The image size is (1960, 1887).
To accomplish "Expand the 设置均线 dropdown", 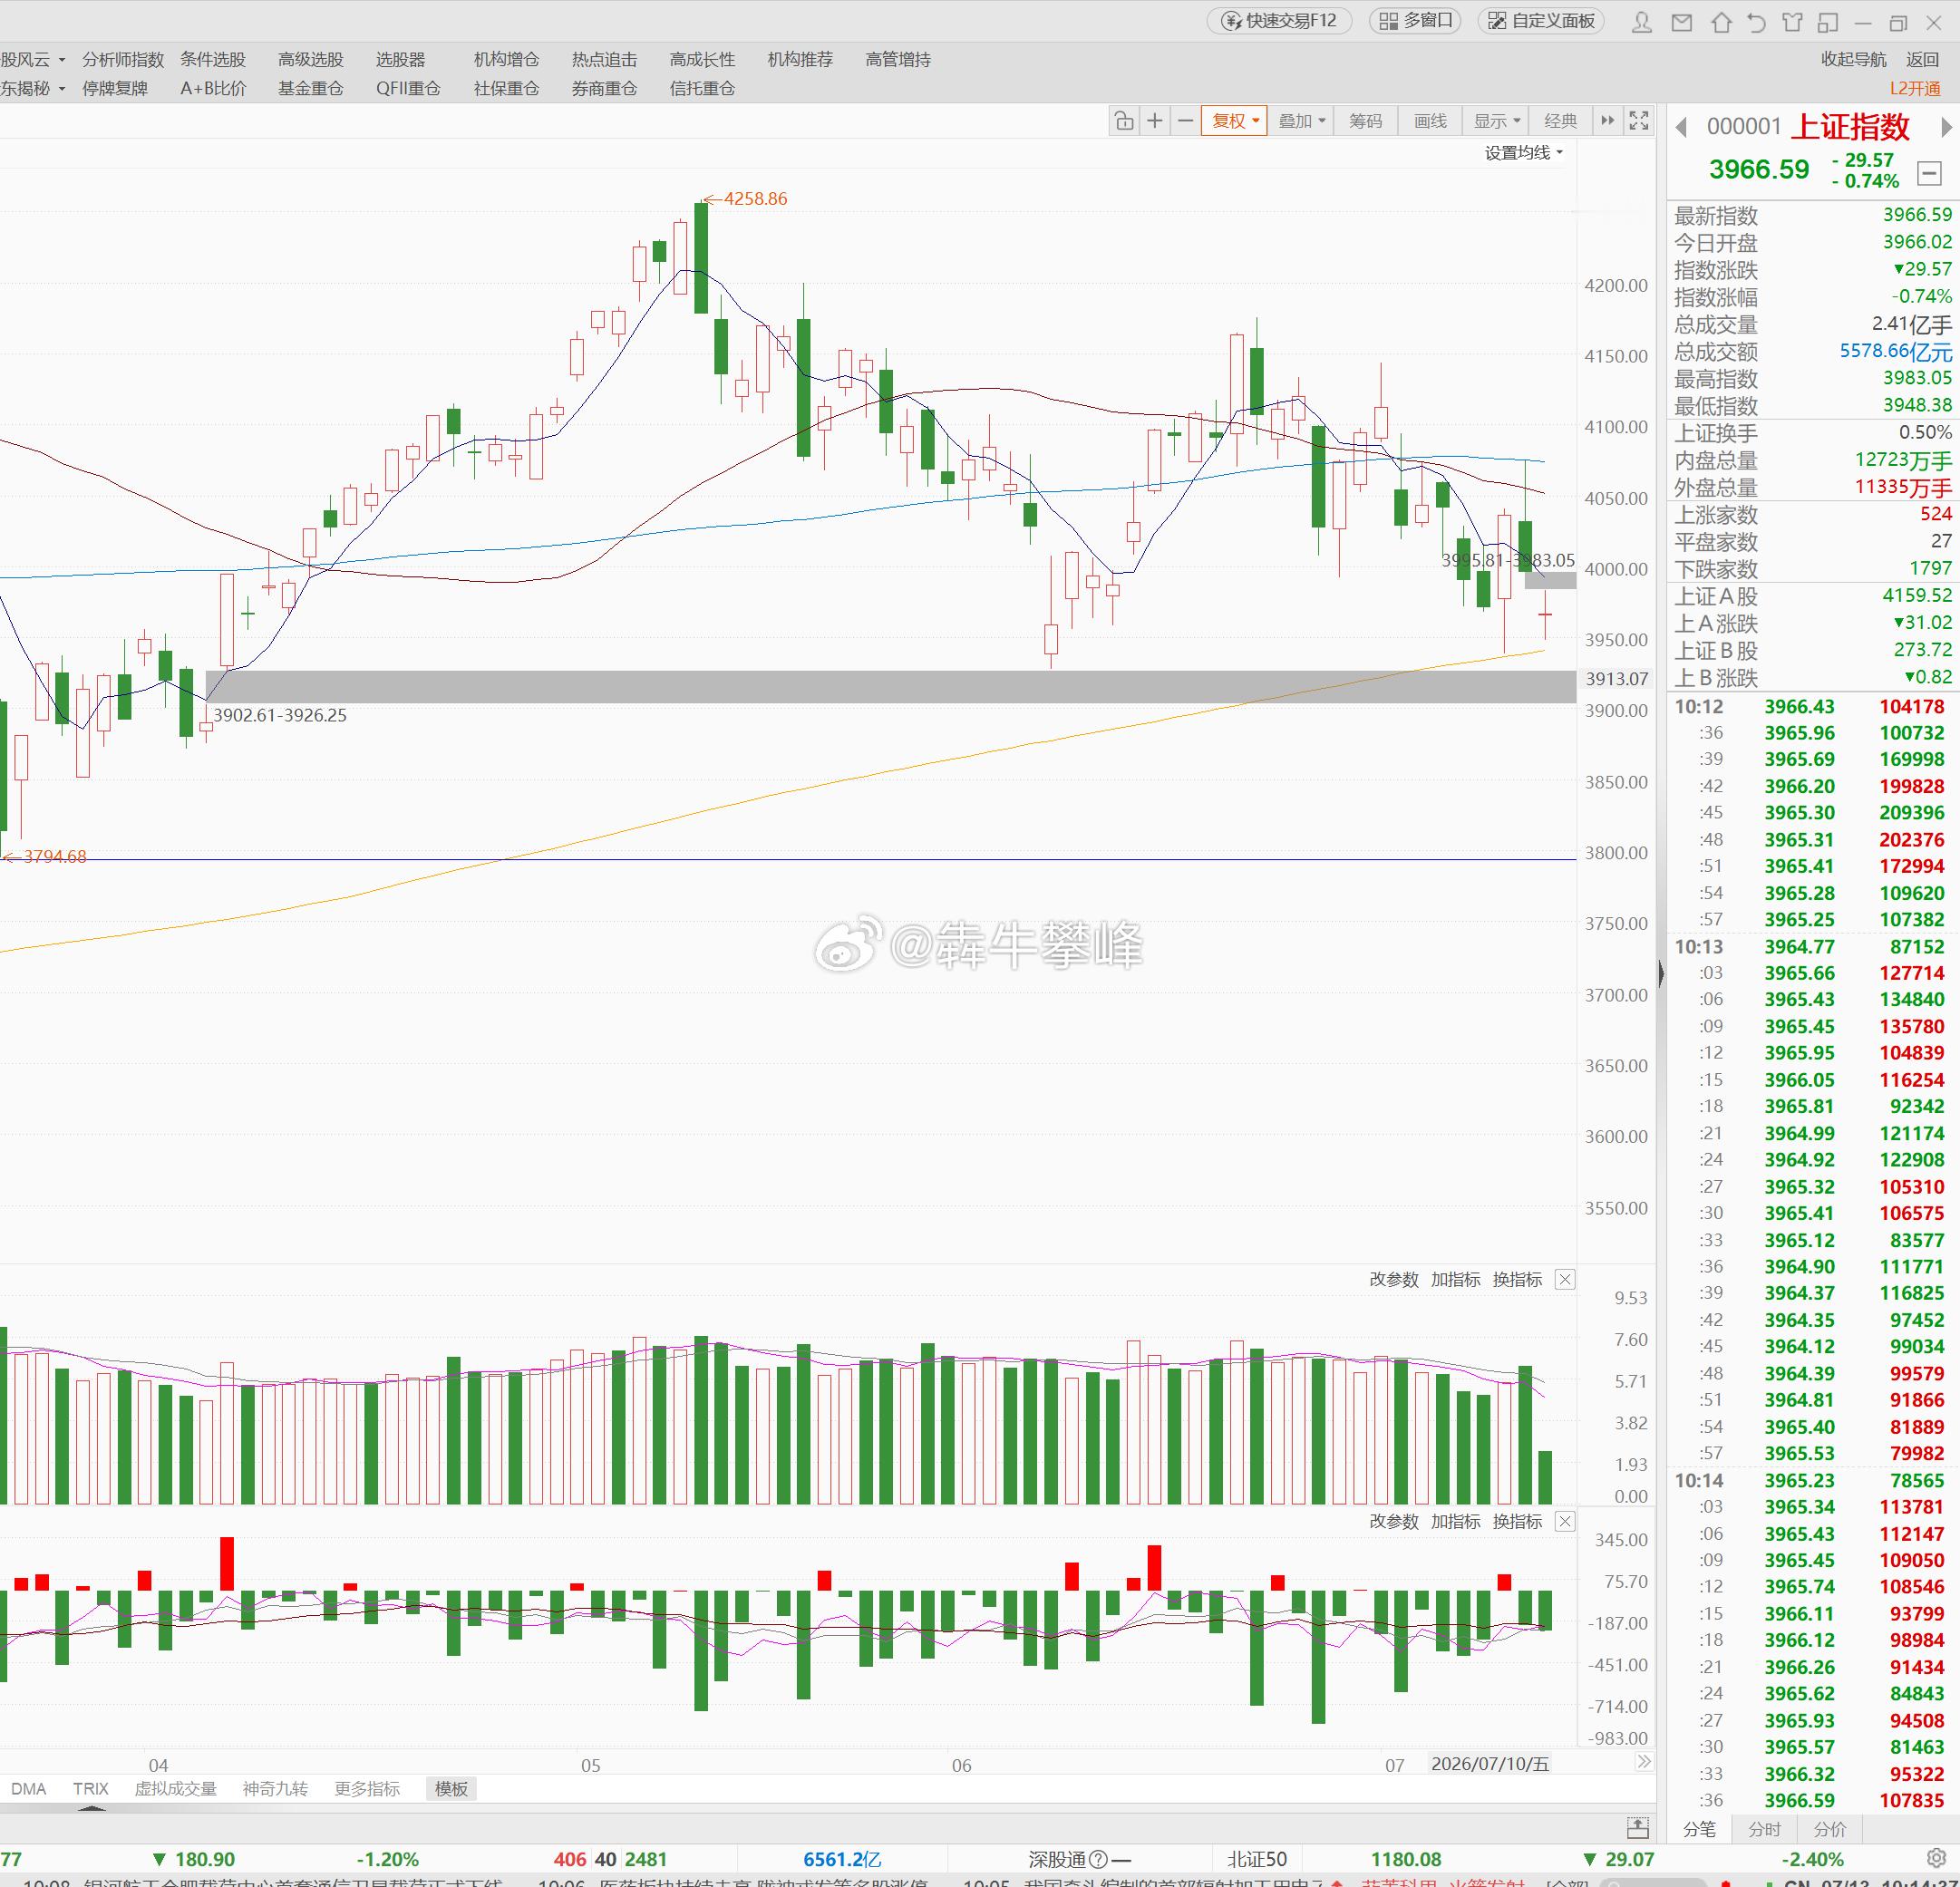I will pos(1523,153).
